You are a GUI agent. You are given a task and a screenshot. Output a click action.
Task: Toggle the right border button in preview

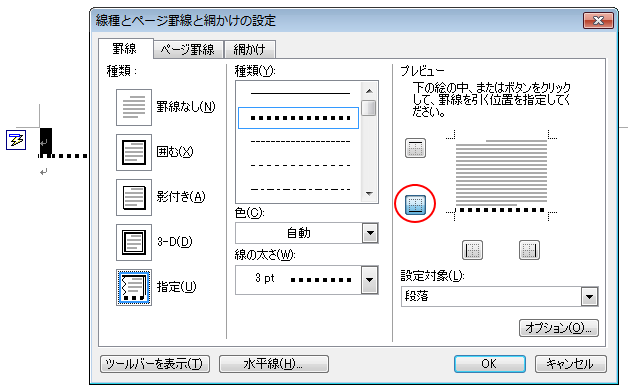(x=529, y=250)
